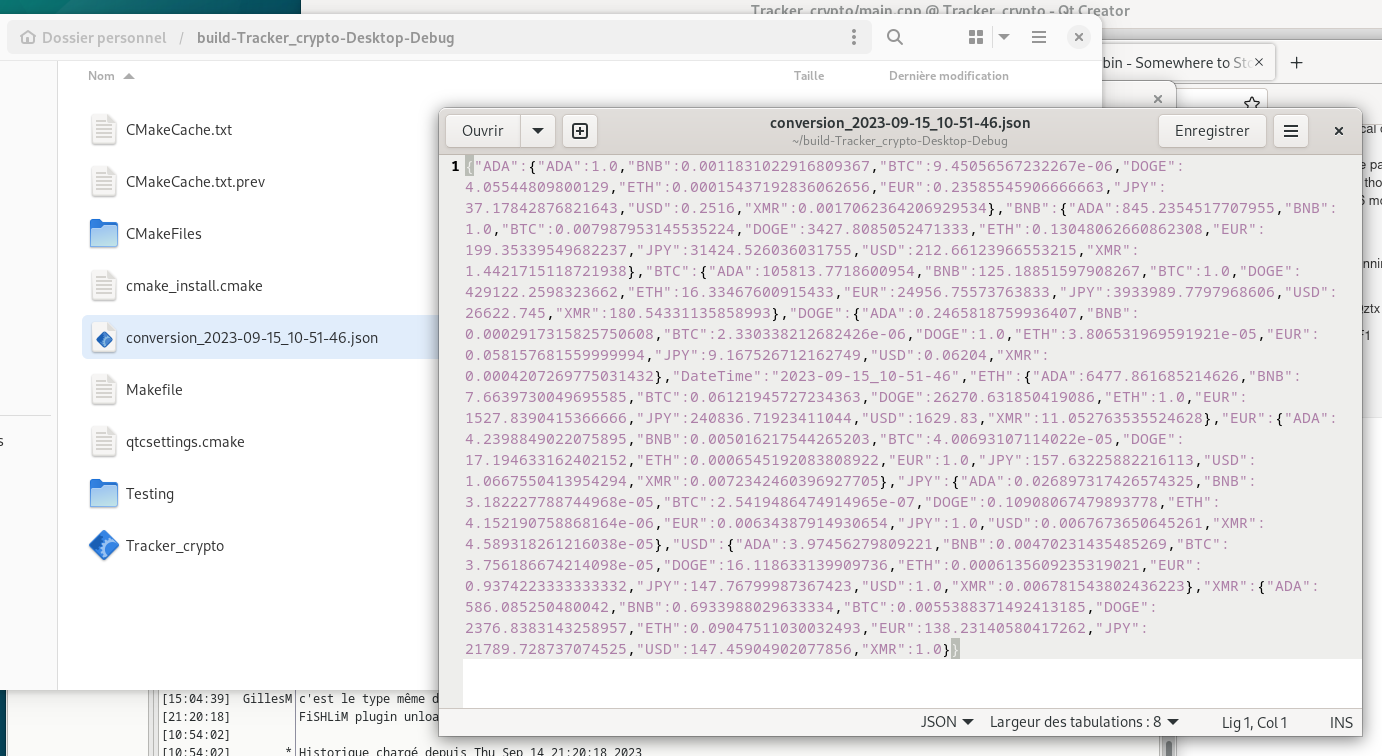Screen dimensions: 1382x756
Task: Select the Tracker_crypto executable icon
Action: point(104,546)
